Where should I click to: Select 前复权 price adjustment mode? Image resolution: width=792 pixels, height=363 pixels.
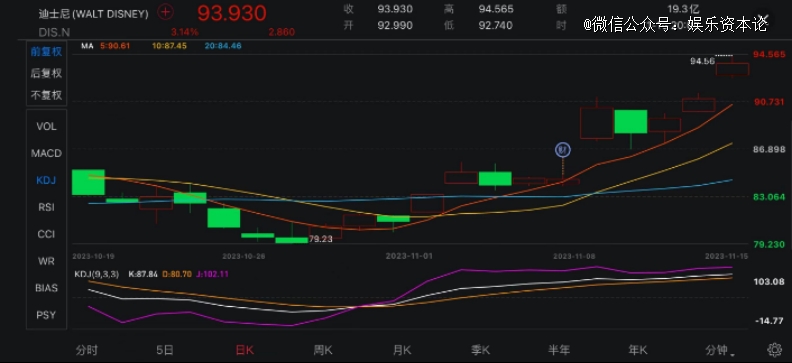(x=46, y=51)
